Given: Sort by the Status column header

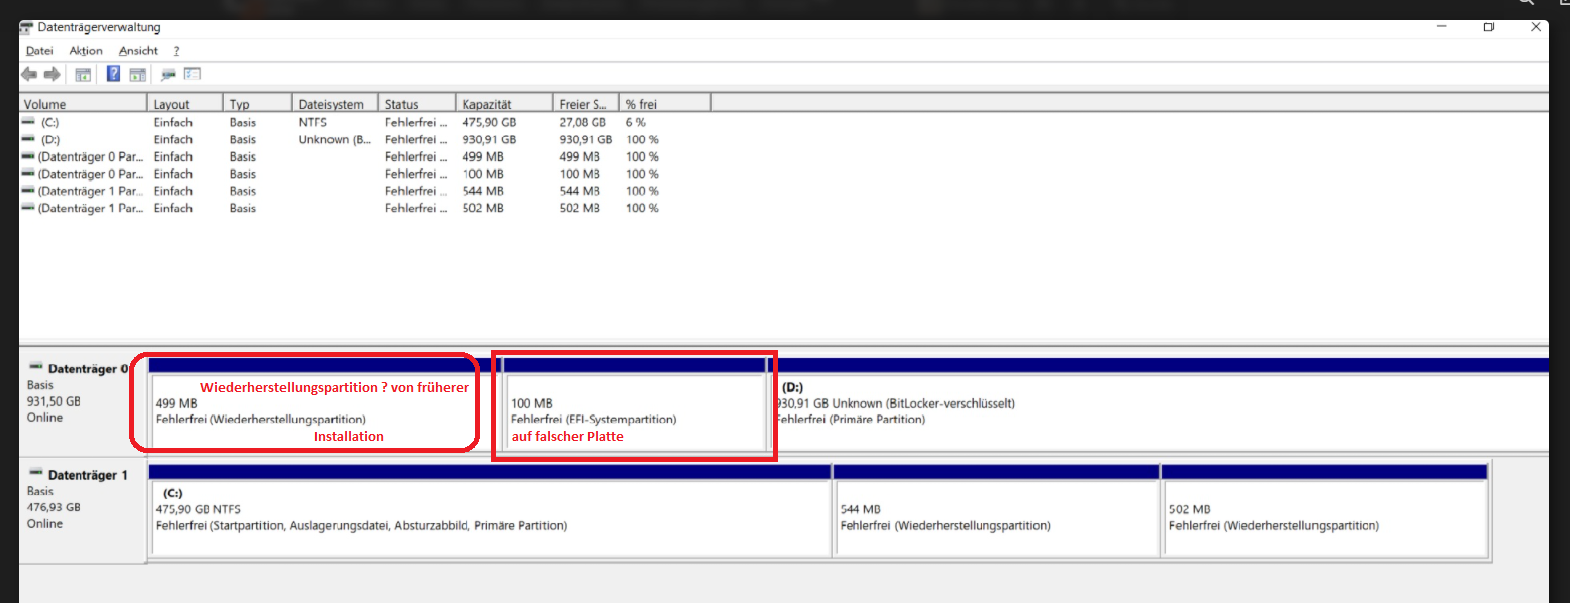Looking at the screenshot, I should (417, 104).
